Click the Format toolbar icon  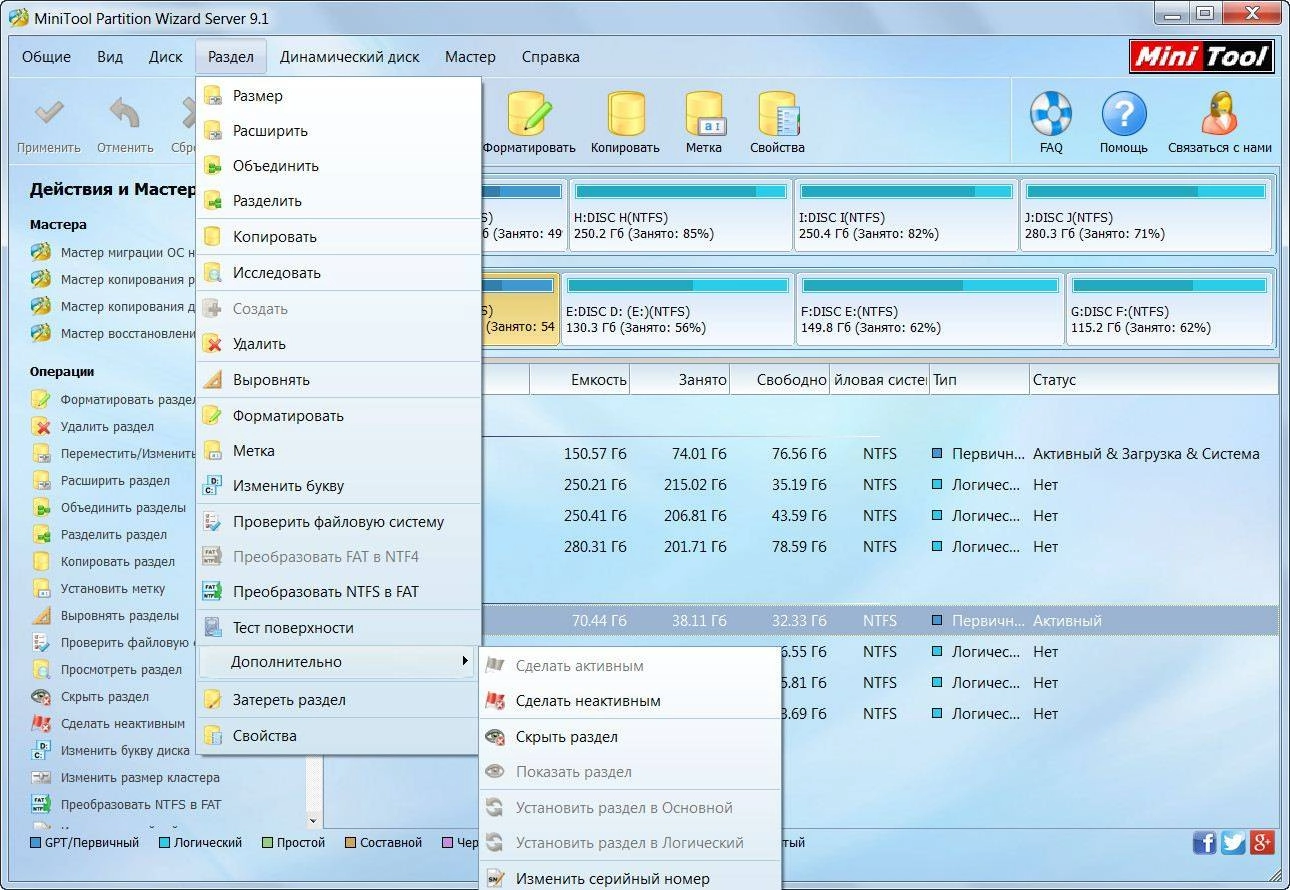click(x=530, y=114)
